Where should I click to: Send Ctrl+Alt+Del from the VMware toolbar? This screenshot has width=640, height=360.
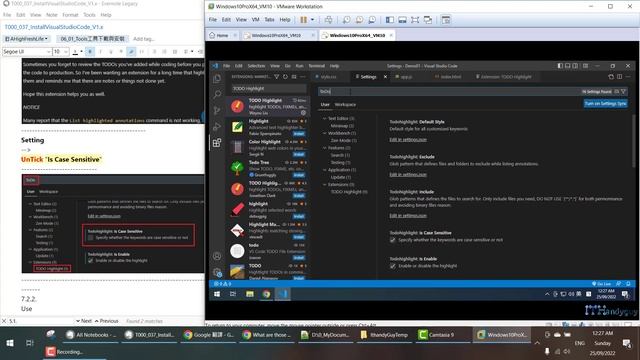point(329,20)
